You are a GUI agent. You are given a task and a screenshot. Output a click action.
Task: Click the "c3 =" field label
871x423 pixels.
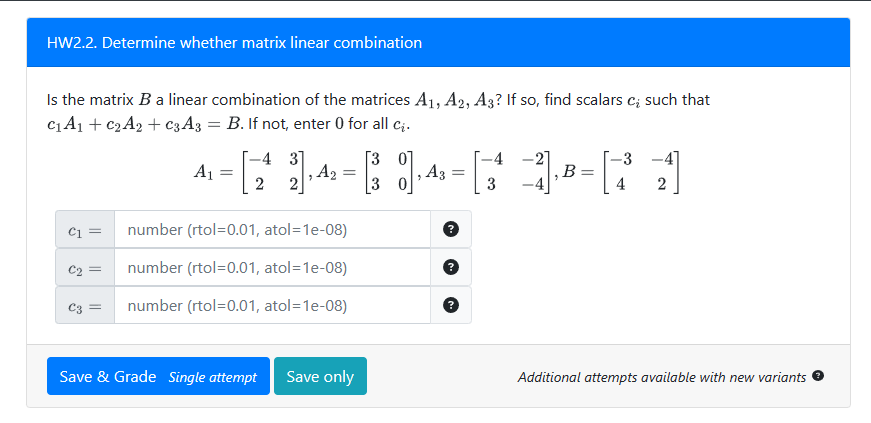pos(85,306)
